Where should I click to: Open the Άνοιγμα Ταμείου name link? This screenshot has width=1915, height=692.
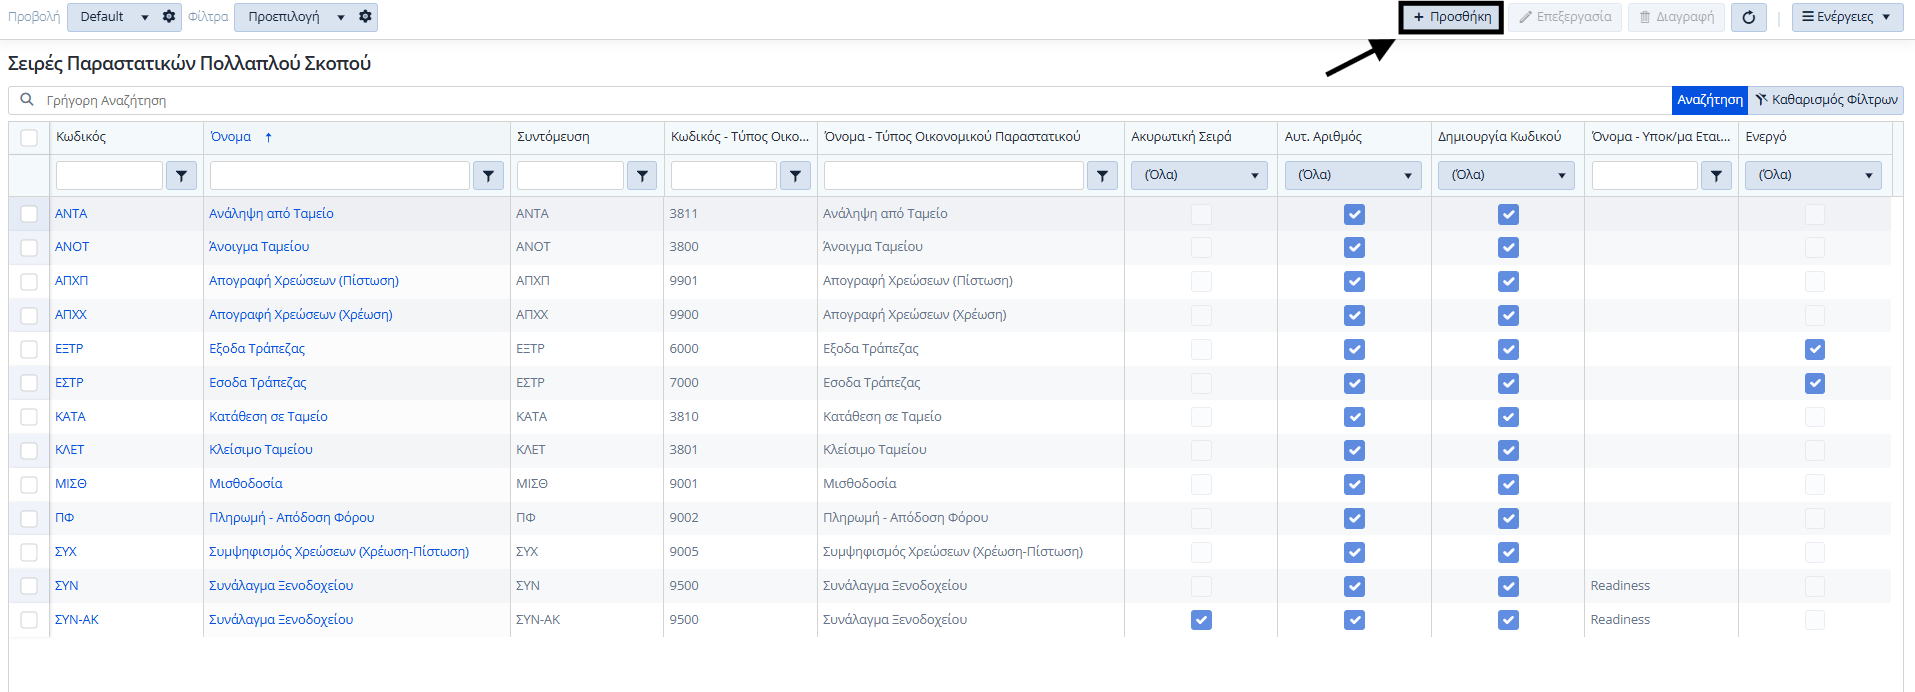tap(259, 247)
